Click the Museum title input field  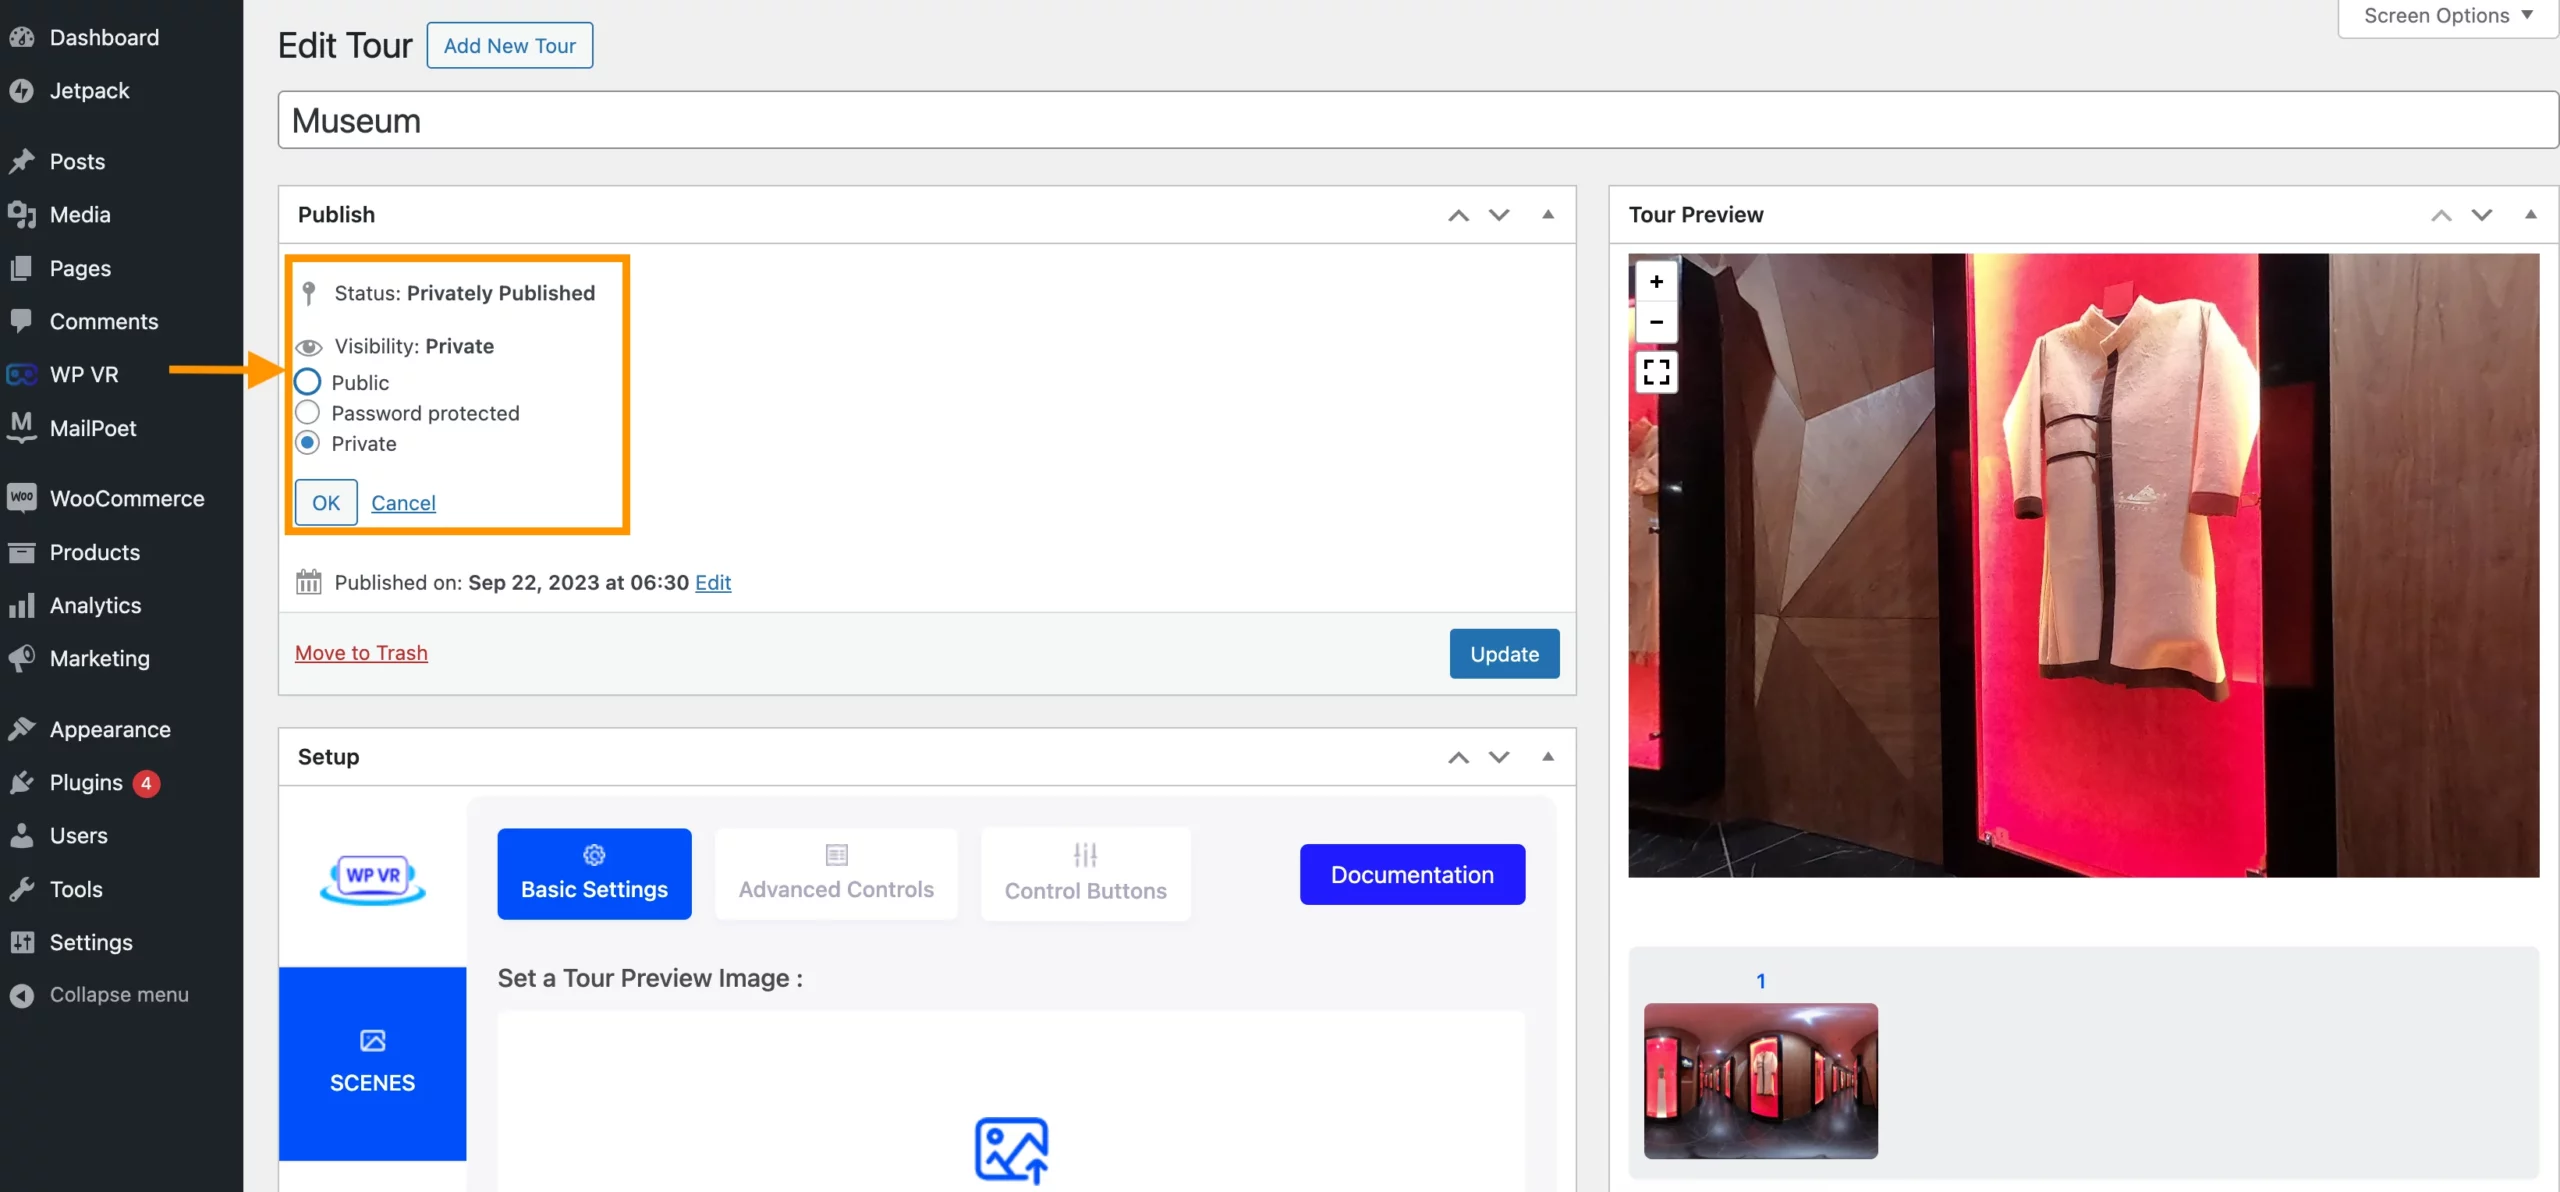pos(1416,120)
